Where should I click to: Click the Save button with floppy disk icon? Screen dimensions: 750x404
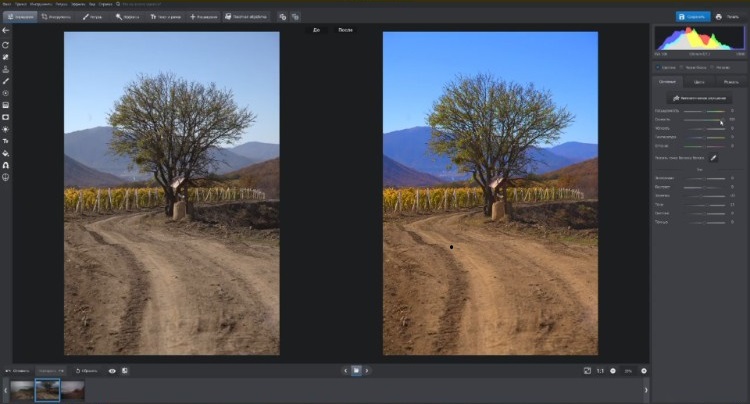692,16
